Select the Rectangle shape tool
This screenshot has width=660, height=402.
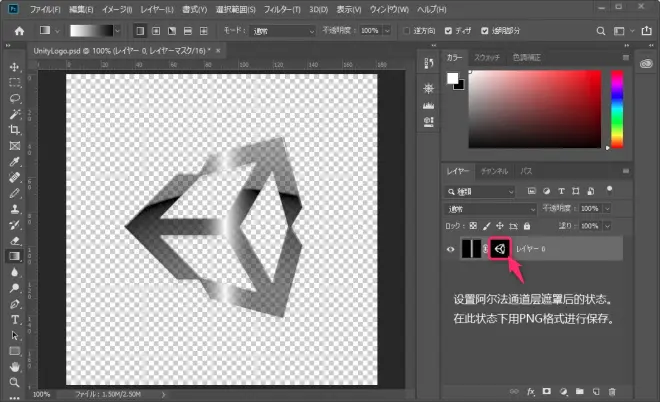click(x=15, y=351)
